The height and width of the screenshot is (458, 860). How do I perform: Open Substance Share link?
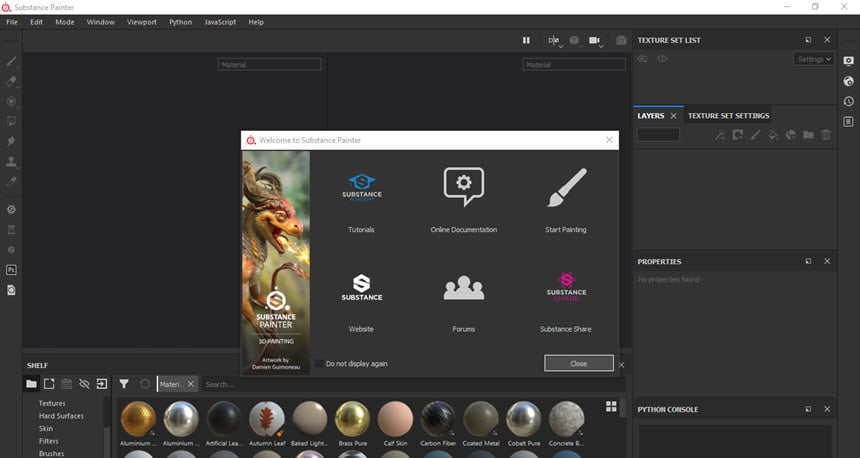566,303
